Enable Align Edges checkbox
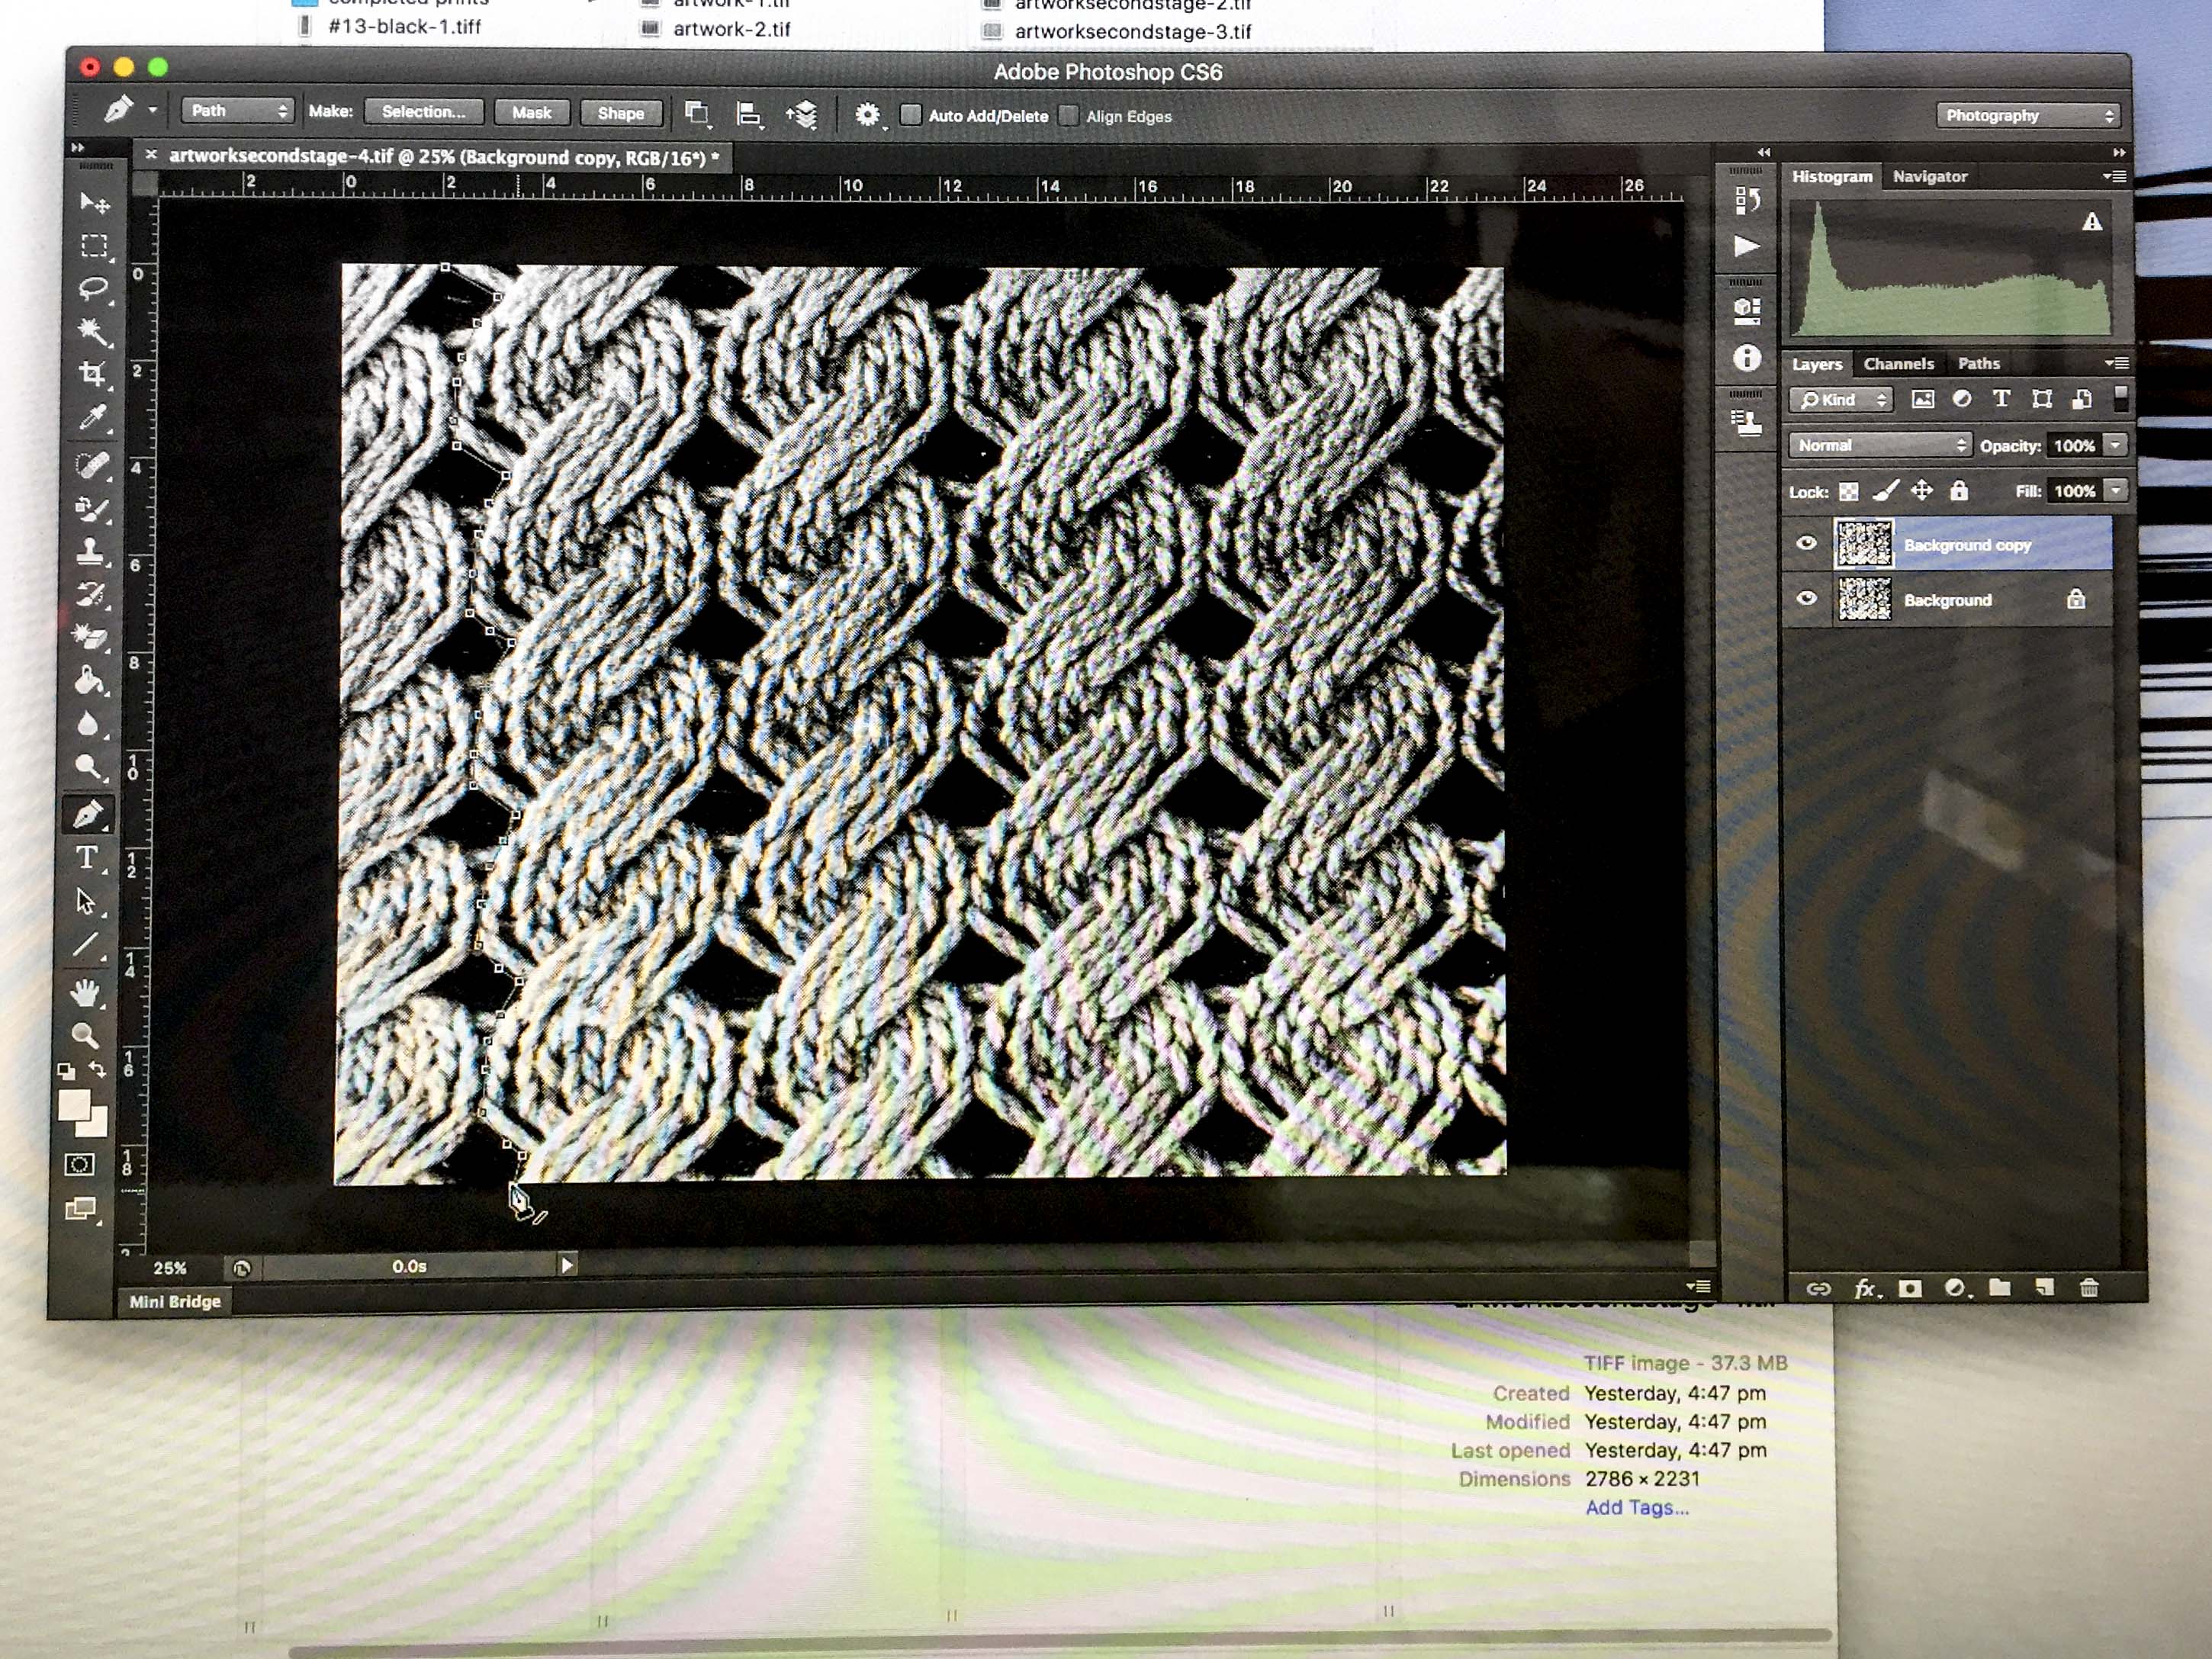Image resolution: width=2212 pixels, height=1659 pixels. (x=1069, y=116)
